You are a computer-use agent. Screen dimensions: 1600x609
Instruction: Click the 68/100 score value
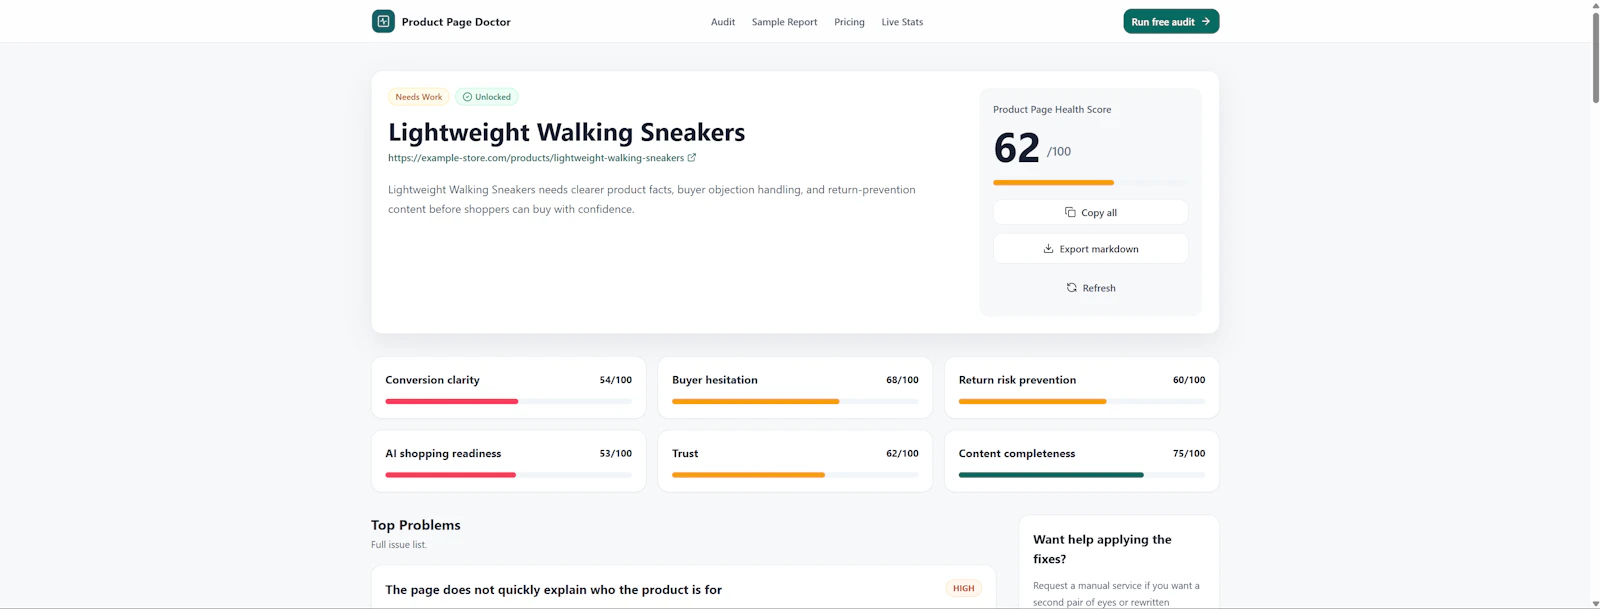click(x=902, y=380)
